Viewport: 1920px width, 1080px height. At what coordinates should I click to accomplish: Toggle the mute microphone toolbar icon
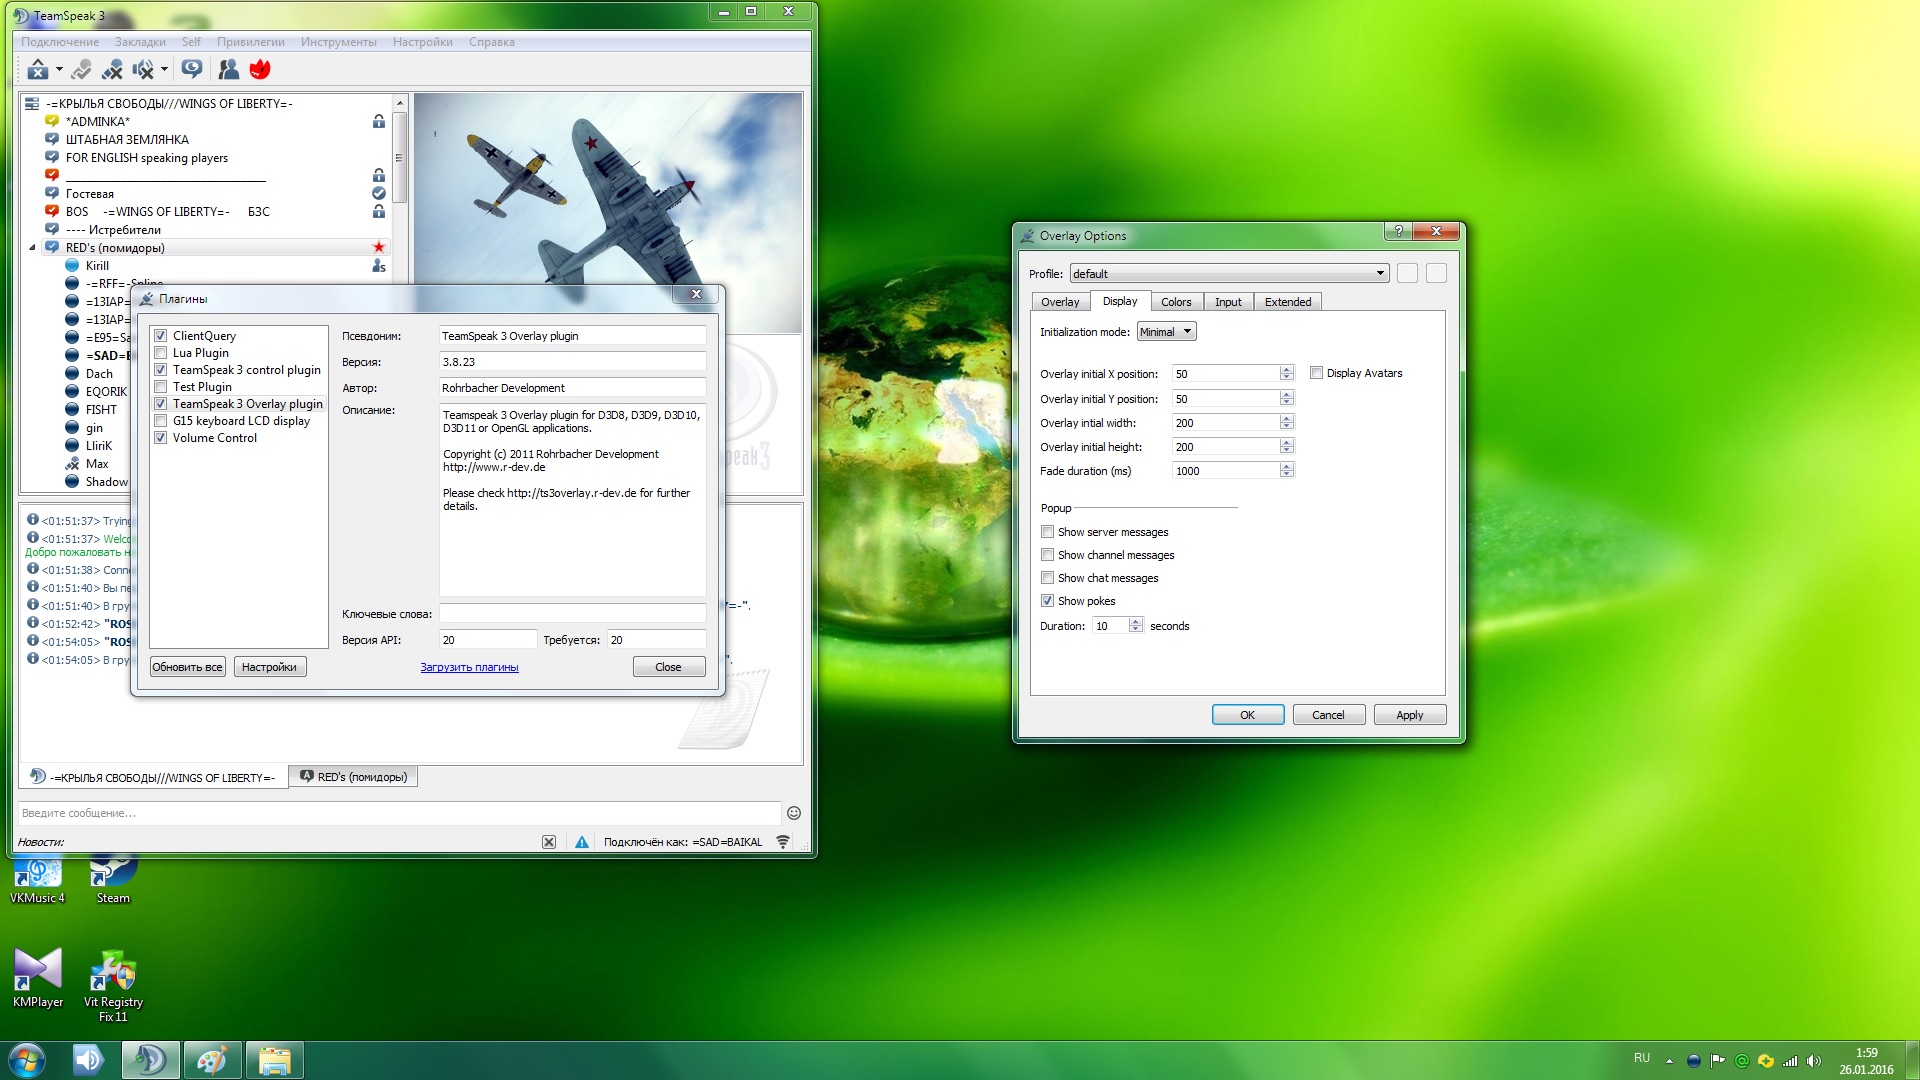point(112,69)
